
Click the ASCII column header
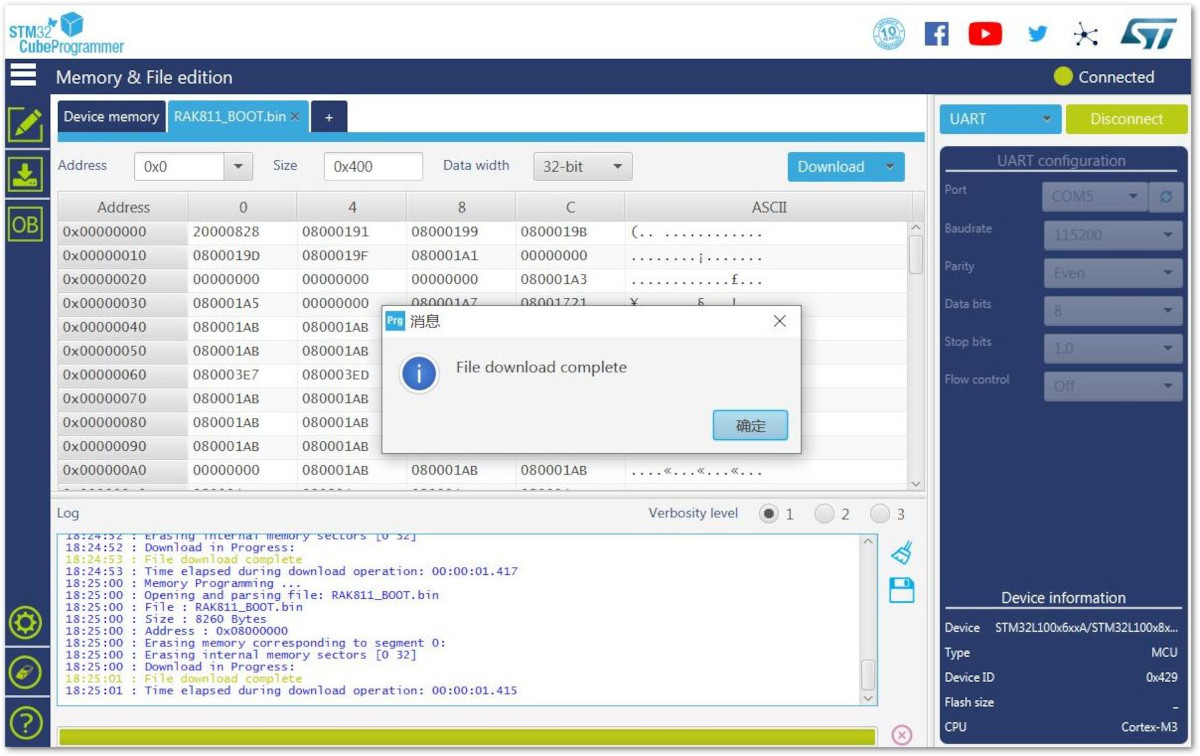768,207
